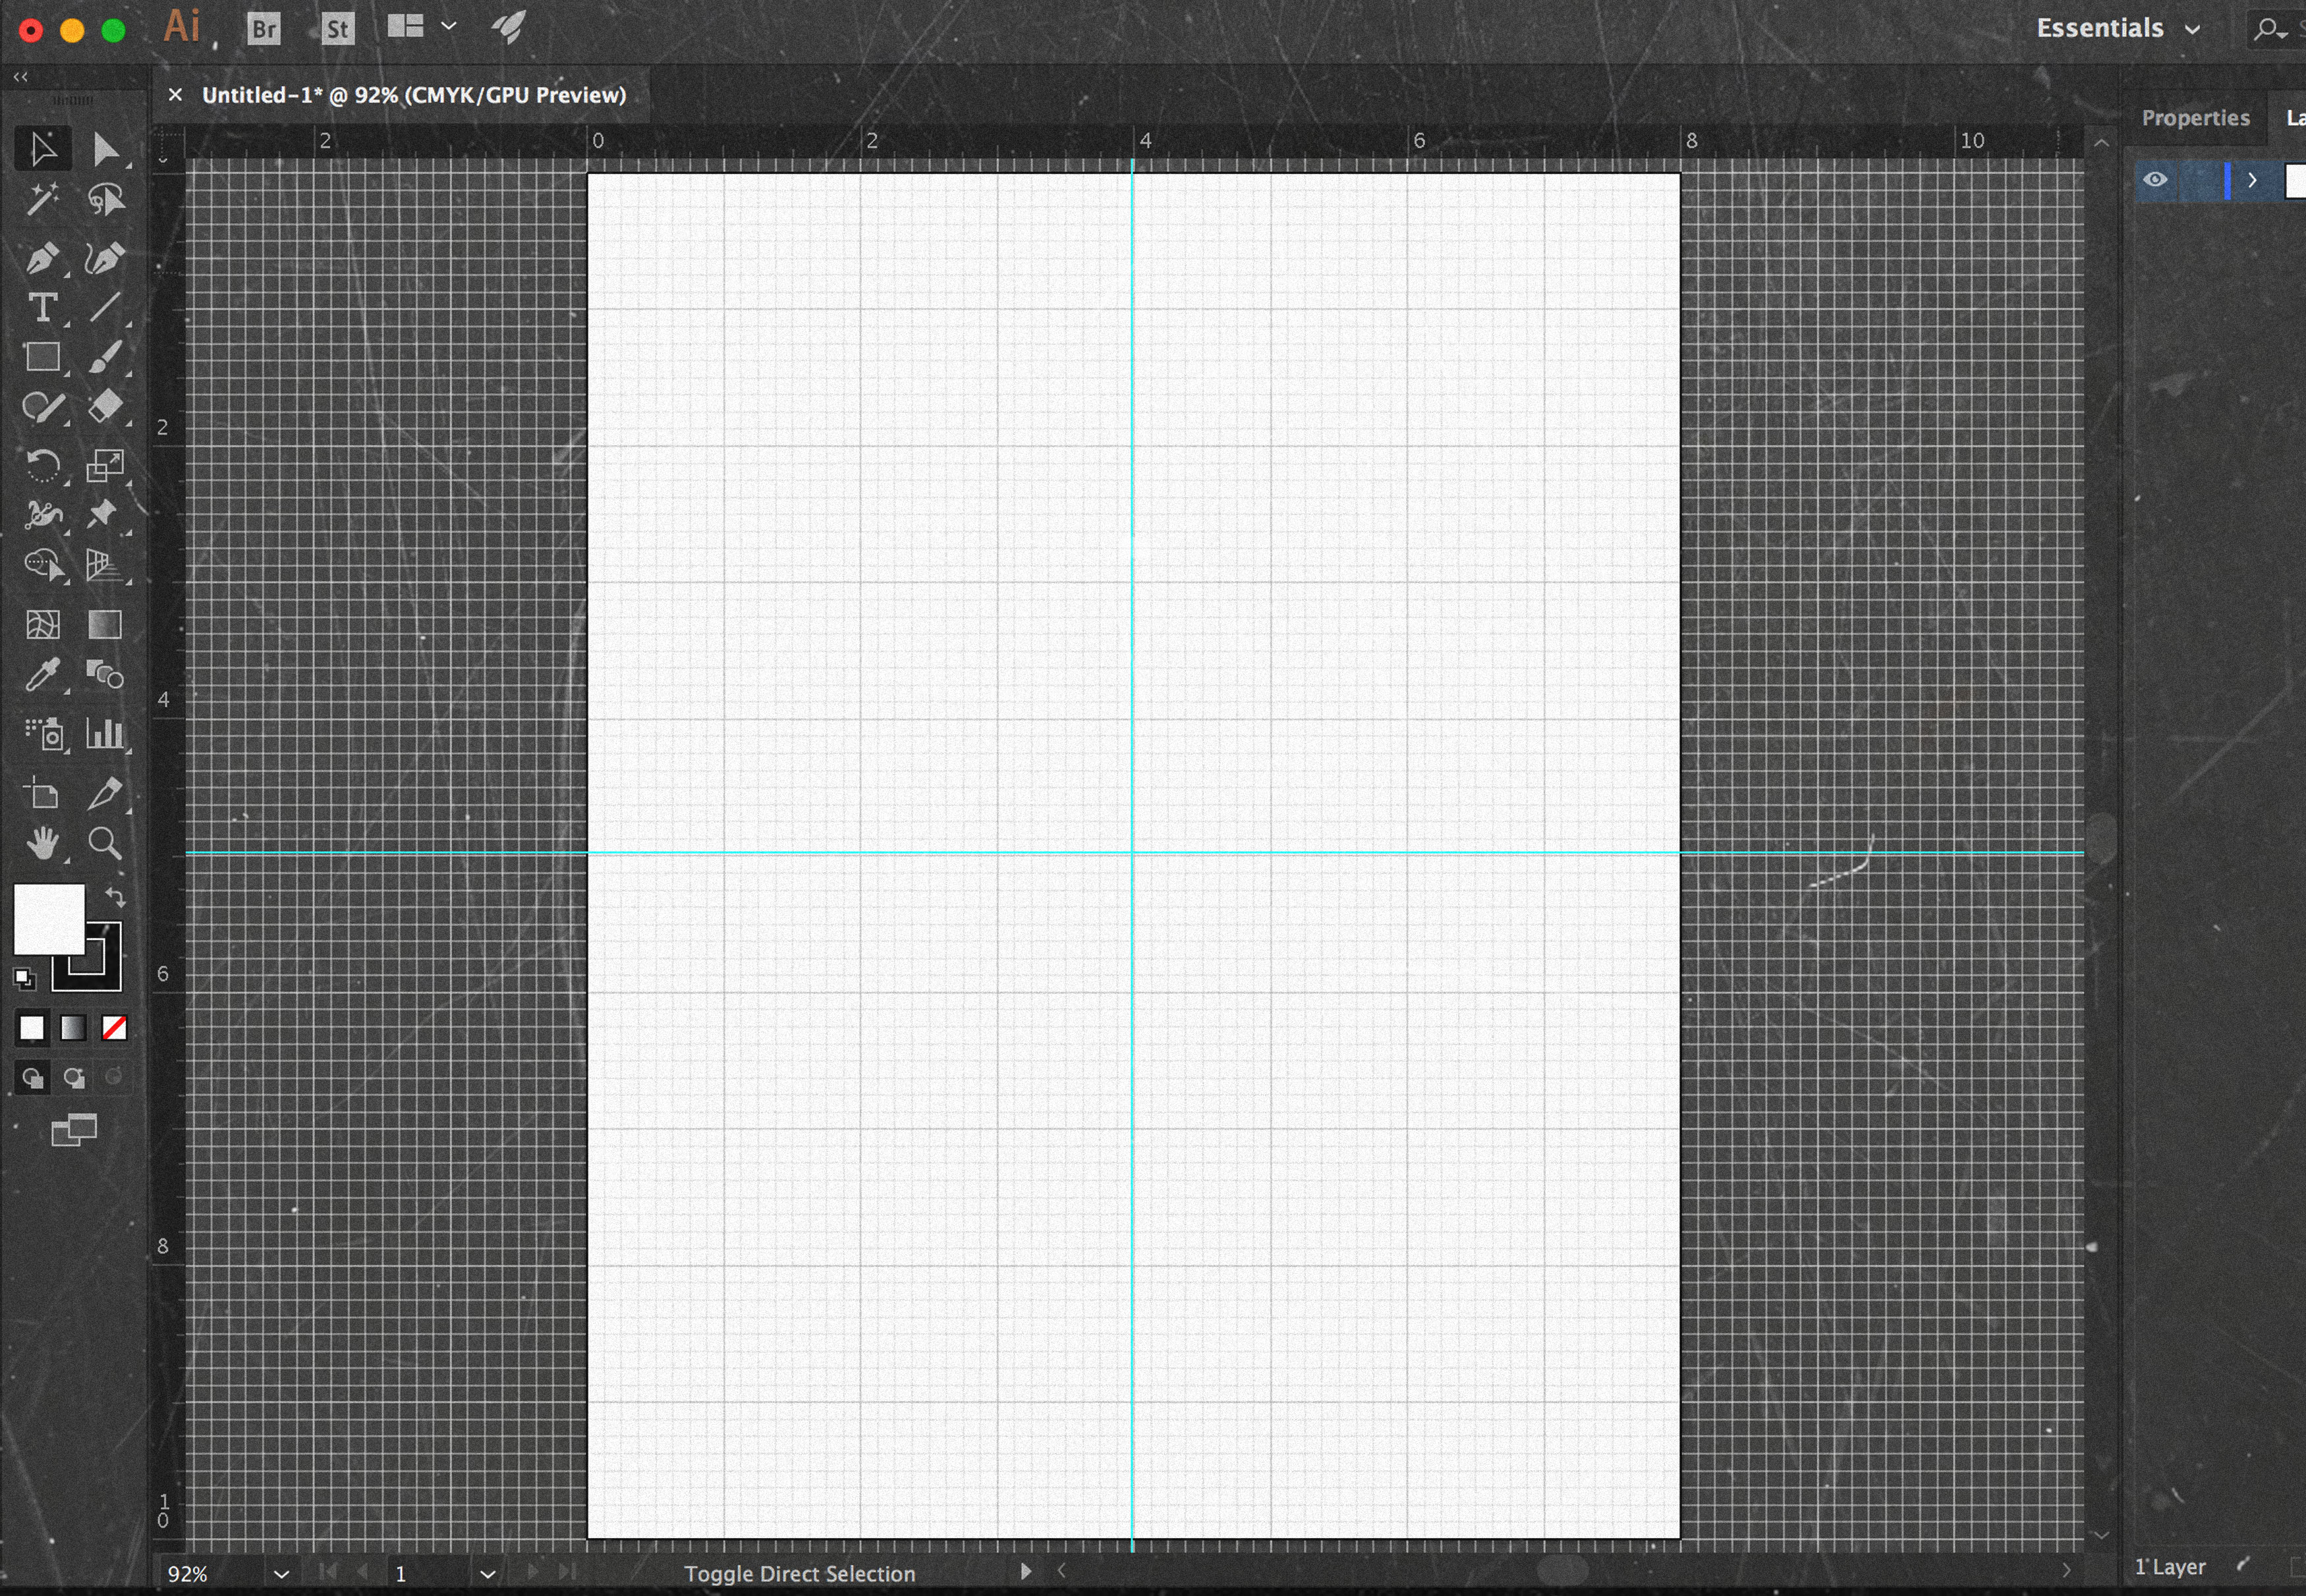Choose the Magic Wand tool
The height and width of the screenshot is (1596, 2306).
[42, 200]
